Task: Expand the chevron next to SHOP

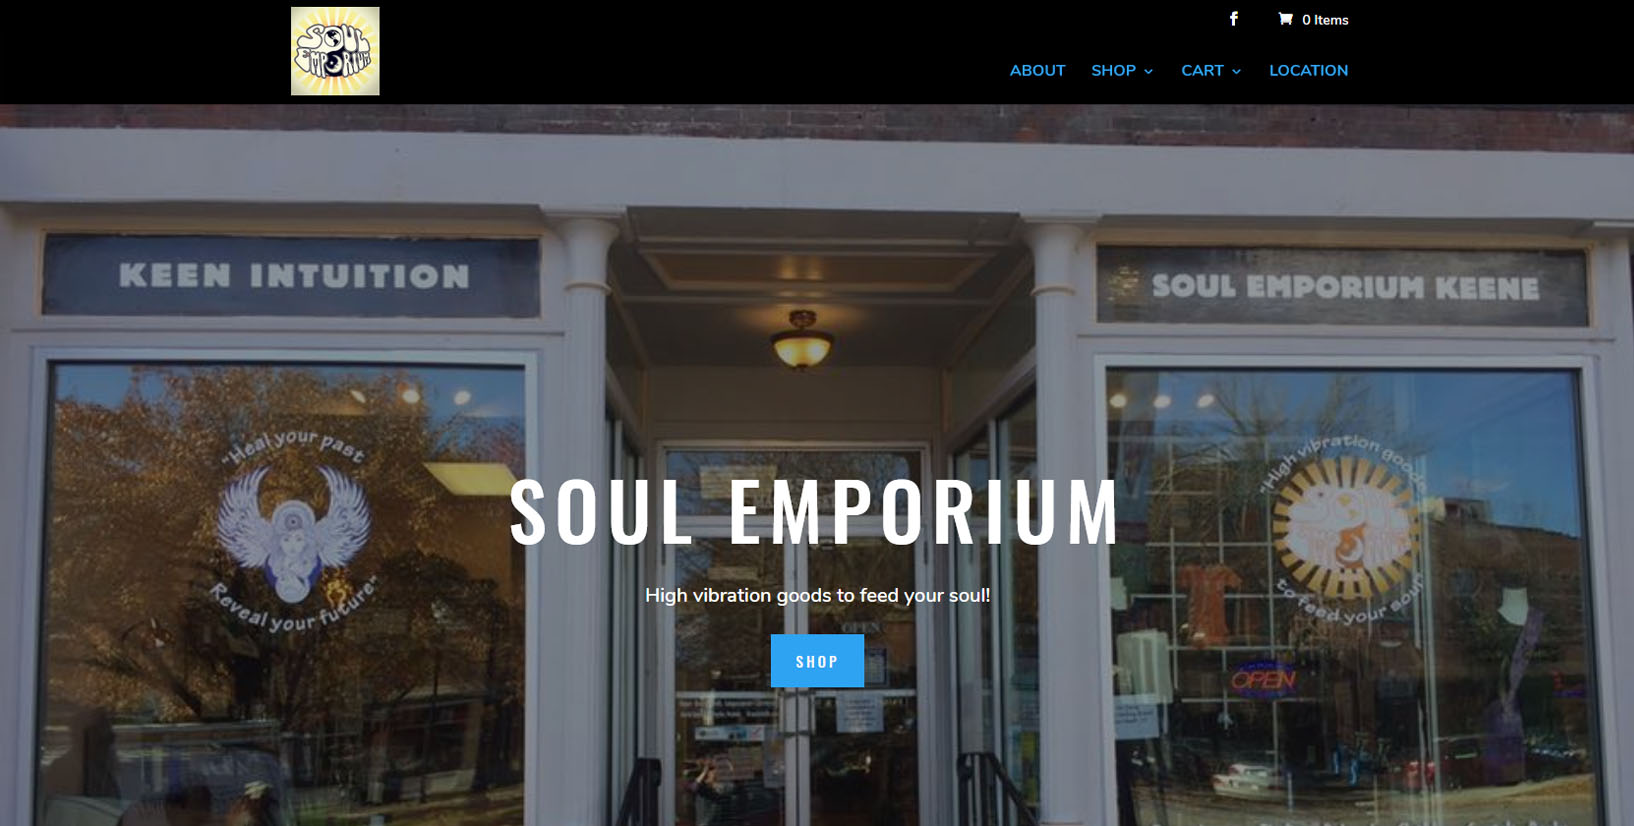Action: tap(1148, 72)
